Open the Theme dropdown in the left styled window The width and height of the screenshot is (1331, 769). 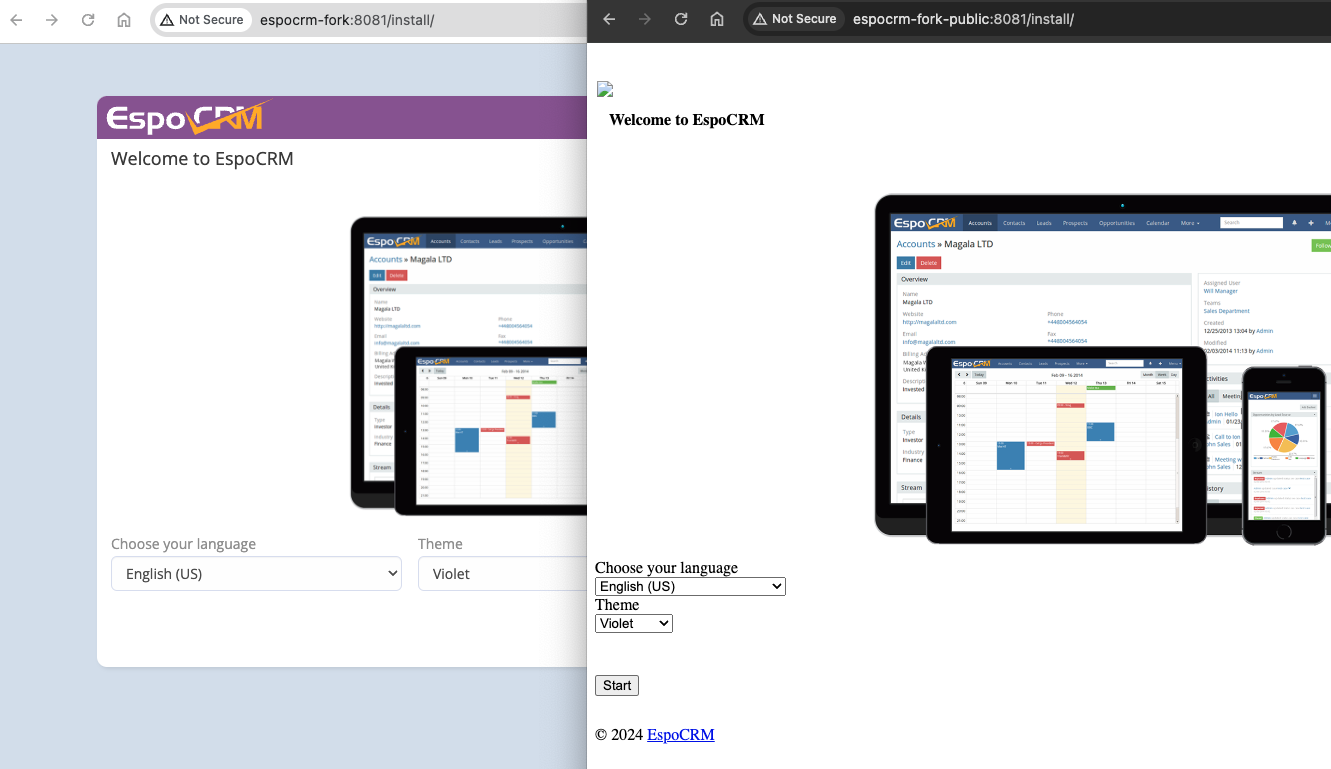502,574
